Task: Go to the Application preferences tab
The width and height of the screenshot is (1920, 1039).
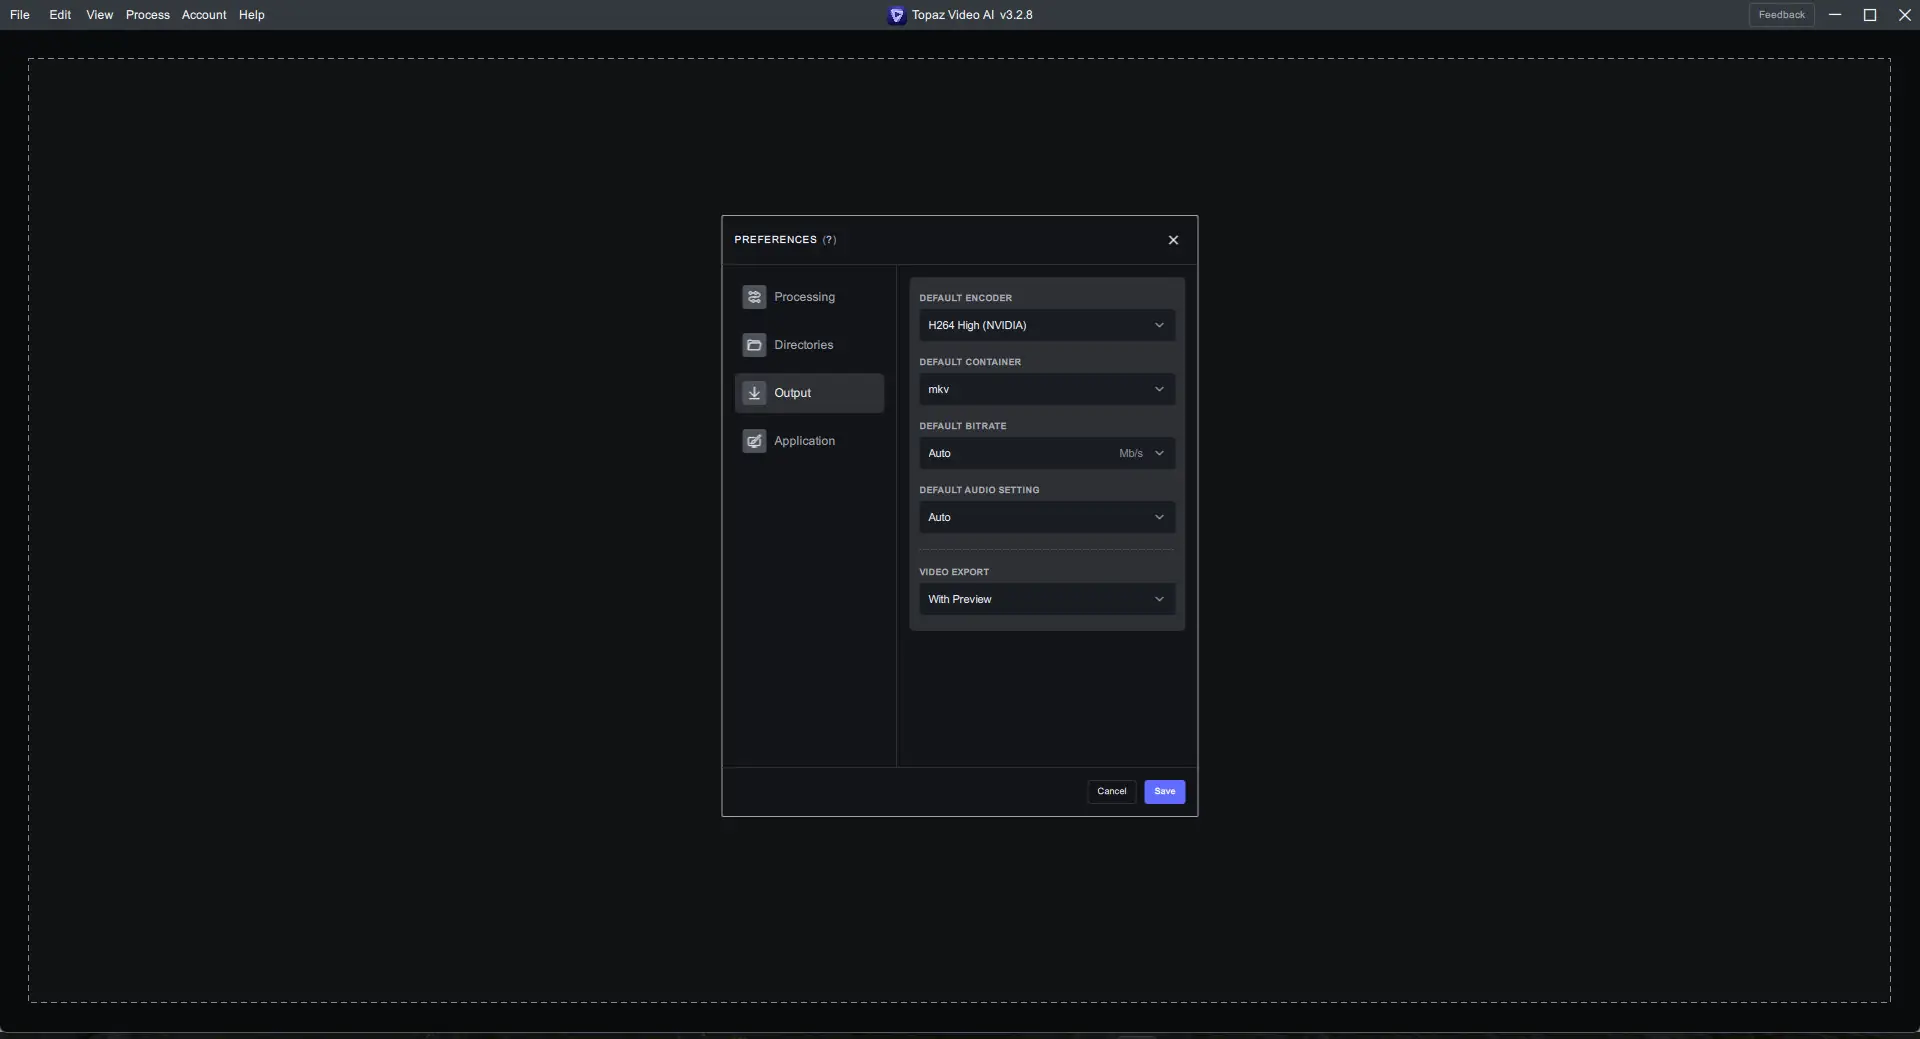Action: pyautogui.click(x=809, y=441)
